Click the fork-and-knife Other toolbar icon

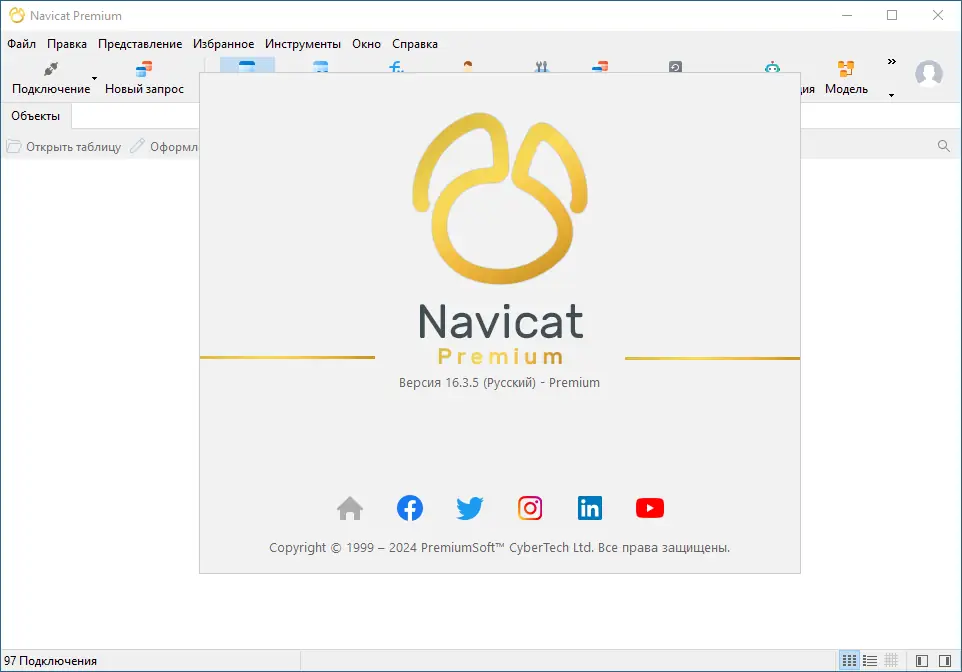coord(541,66)
